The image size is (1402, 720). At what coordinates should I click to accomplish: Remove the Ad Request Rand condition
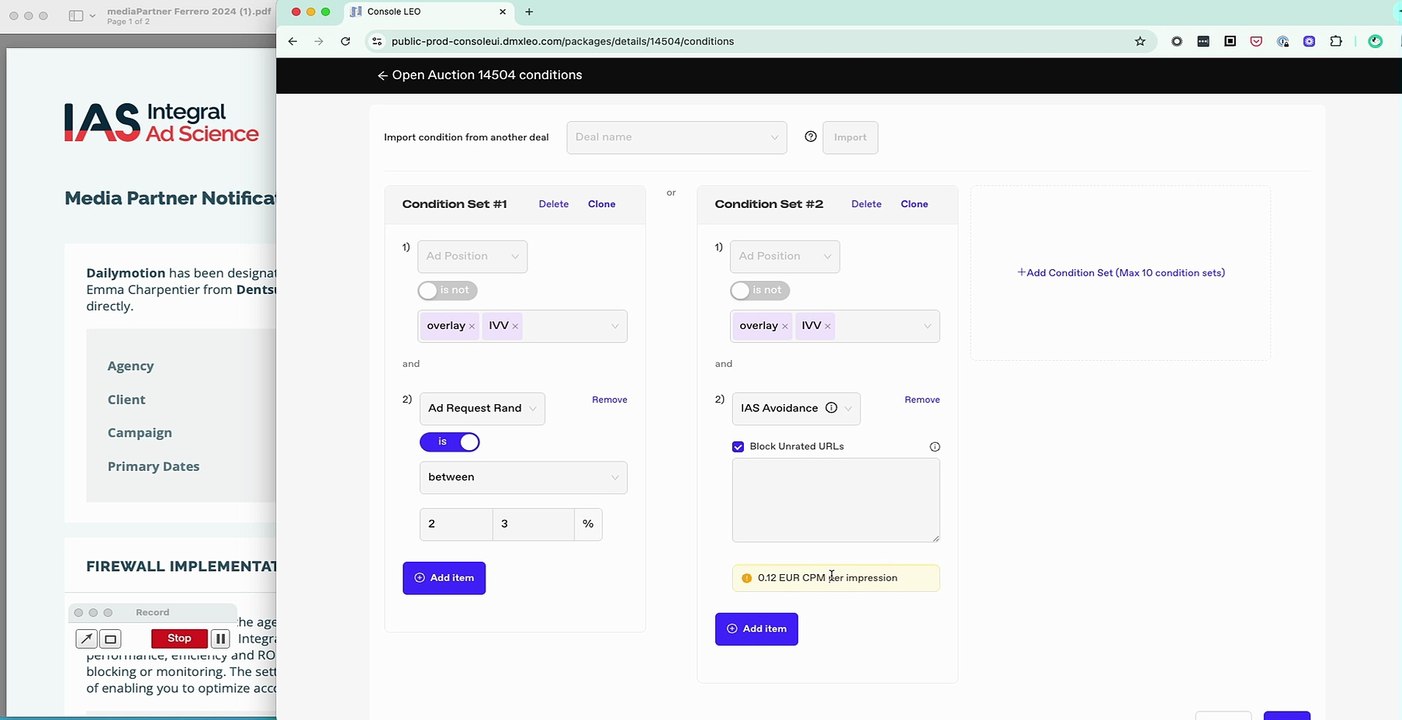tap(610, 400)
